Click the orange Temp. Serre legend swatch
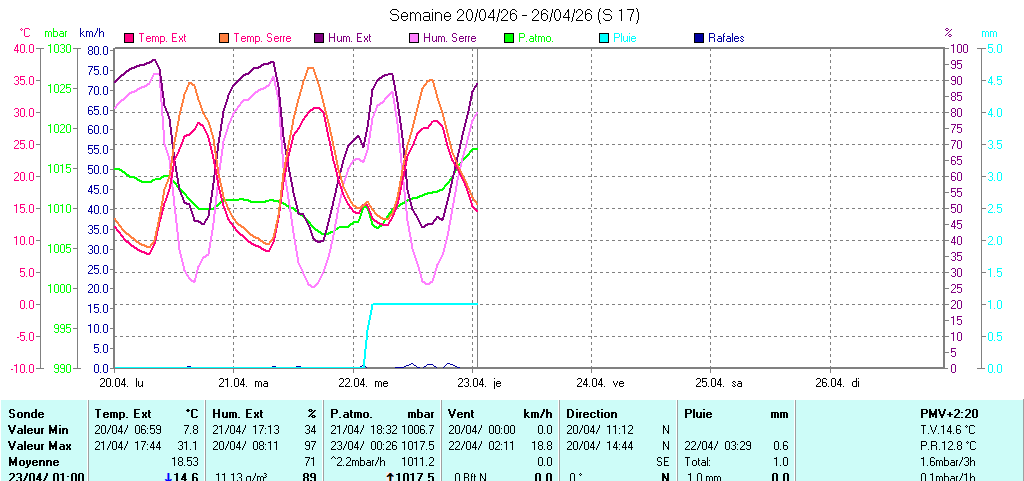This screenshot has width=1024, height=481. [224, 38]
